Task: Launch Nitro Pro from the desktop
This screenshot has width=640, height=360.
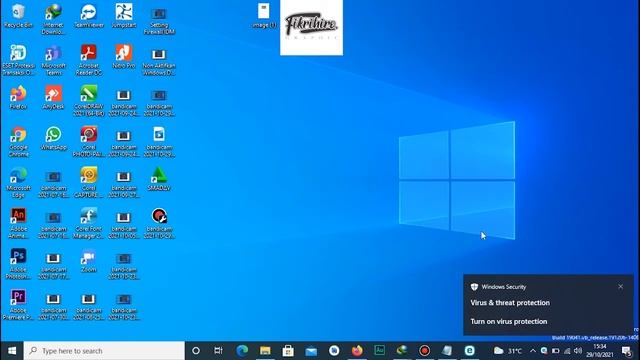Action: pos(124,57)
